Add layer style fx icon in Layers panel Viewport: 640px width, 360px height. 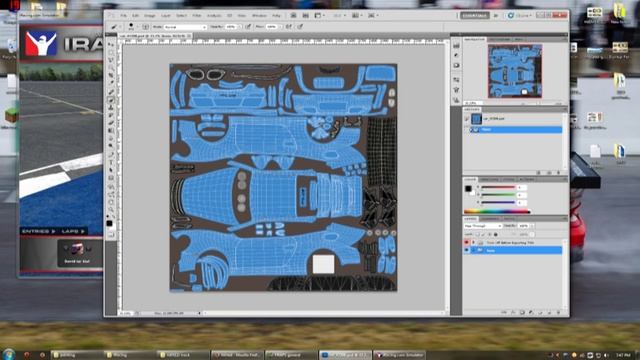pyautogui.click(x=513, y=312)
